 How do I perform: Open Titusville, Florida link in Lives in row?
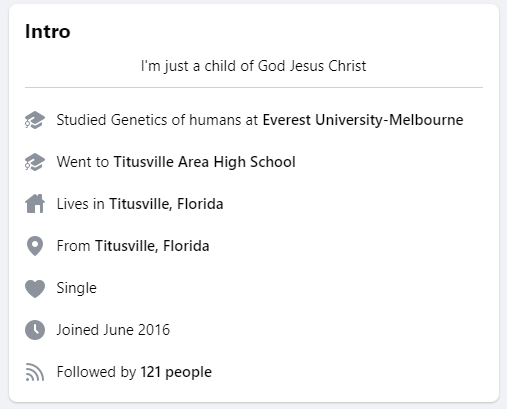tap(166, 204)
